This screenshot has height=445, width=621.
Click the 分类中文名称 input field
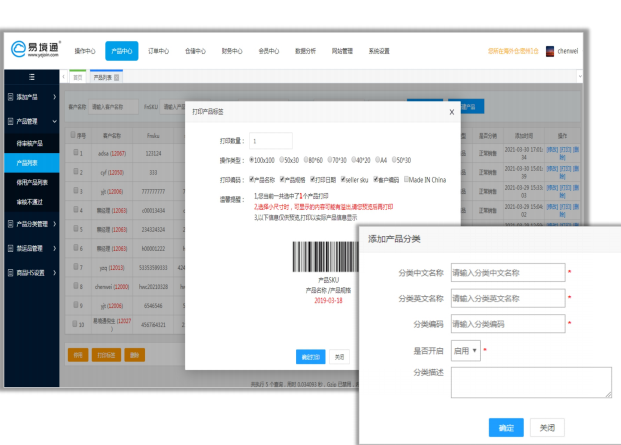tap(507, 272)
